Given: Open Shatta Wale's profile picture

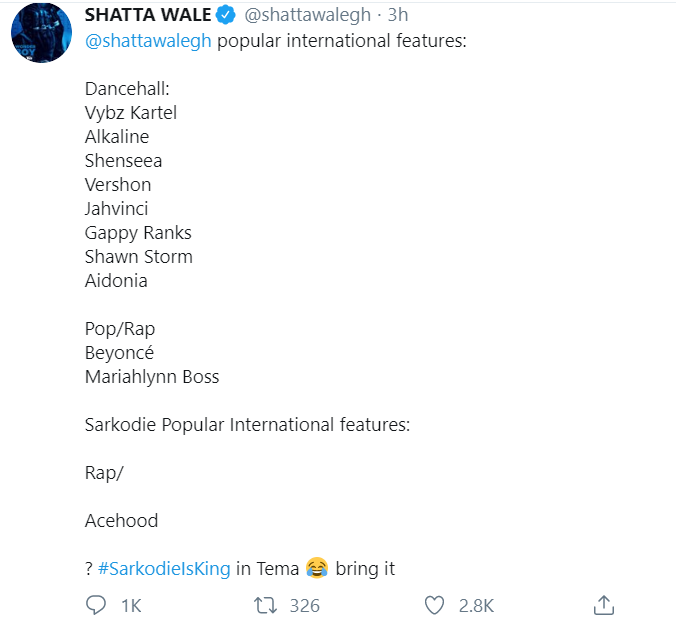Looking at the screenshot, I should pyautogui.click(x=40, y=33).
